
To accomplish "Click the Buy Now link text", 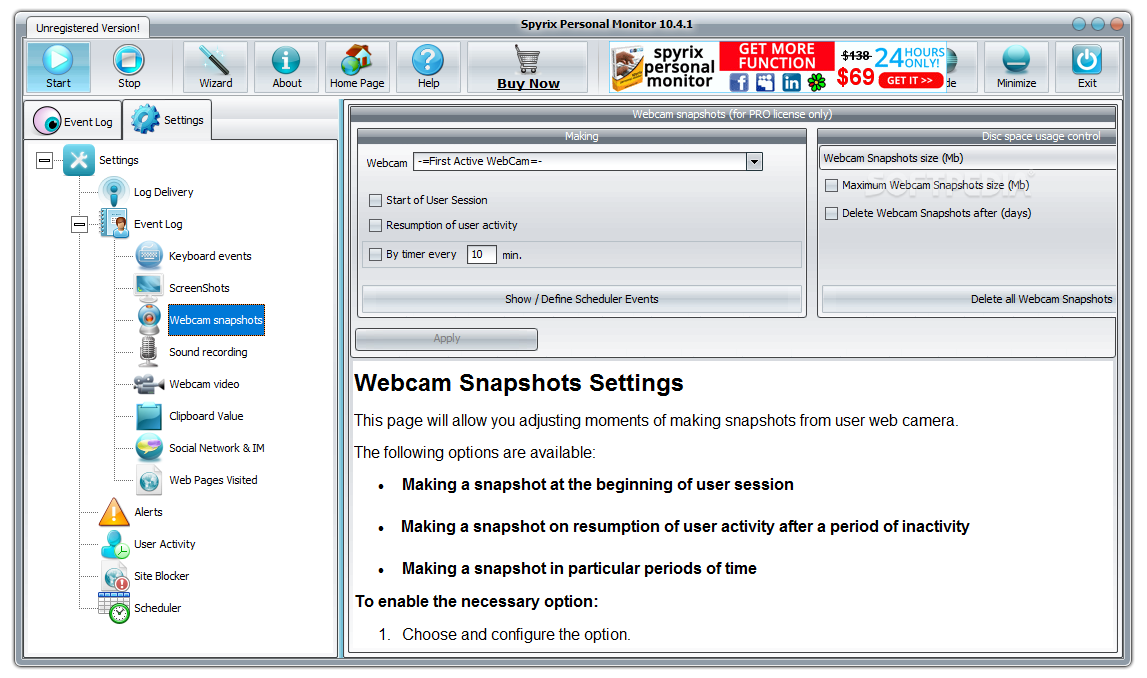I will 528,83.
